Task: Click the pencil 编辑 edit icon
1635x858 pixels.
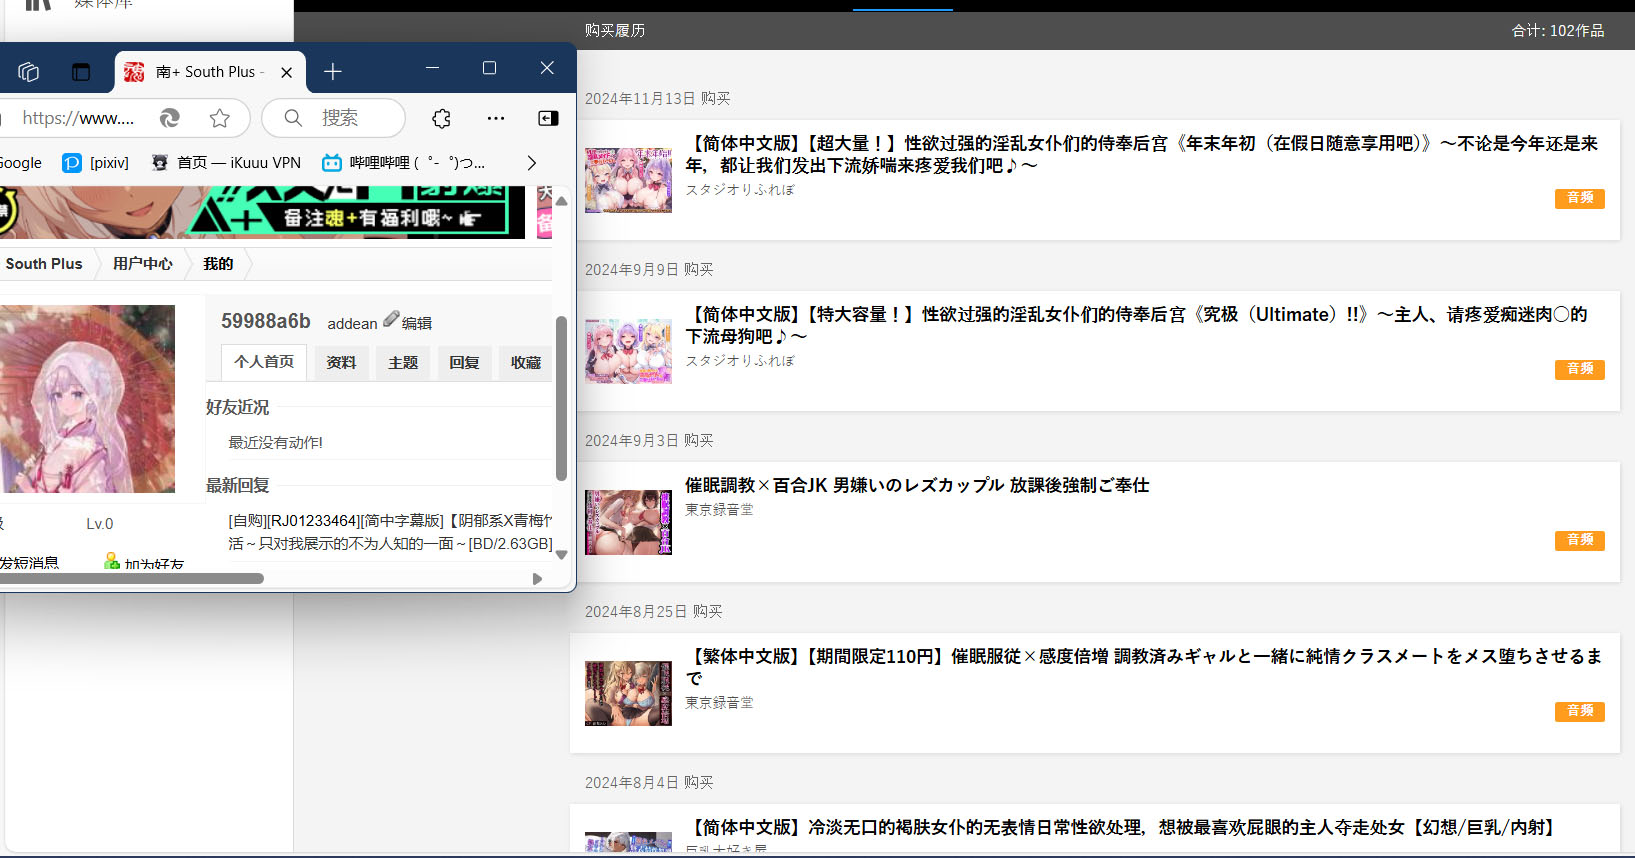Action: coord(392,319)
